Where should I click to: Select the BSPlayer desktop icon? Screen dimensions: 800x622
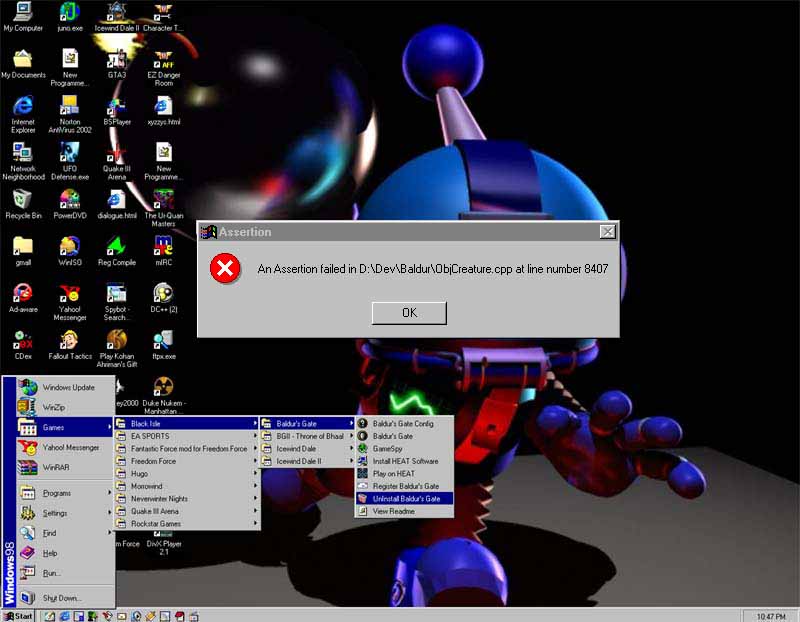117,111
